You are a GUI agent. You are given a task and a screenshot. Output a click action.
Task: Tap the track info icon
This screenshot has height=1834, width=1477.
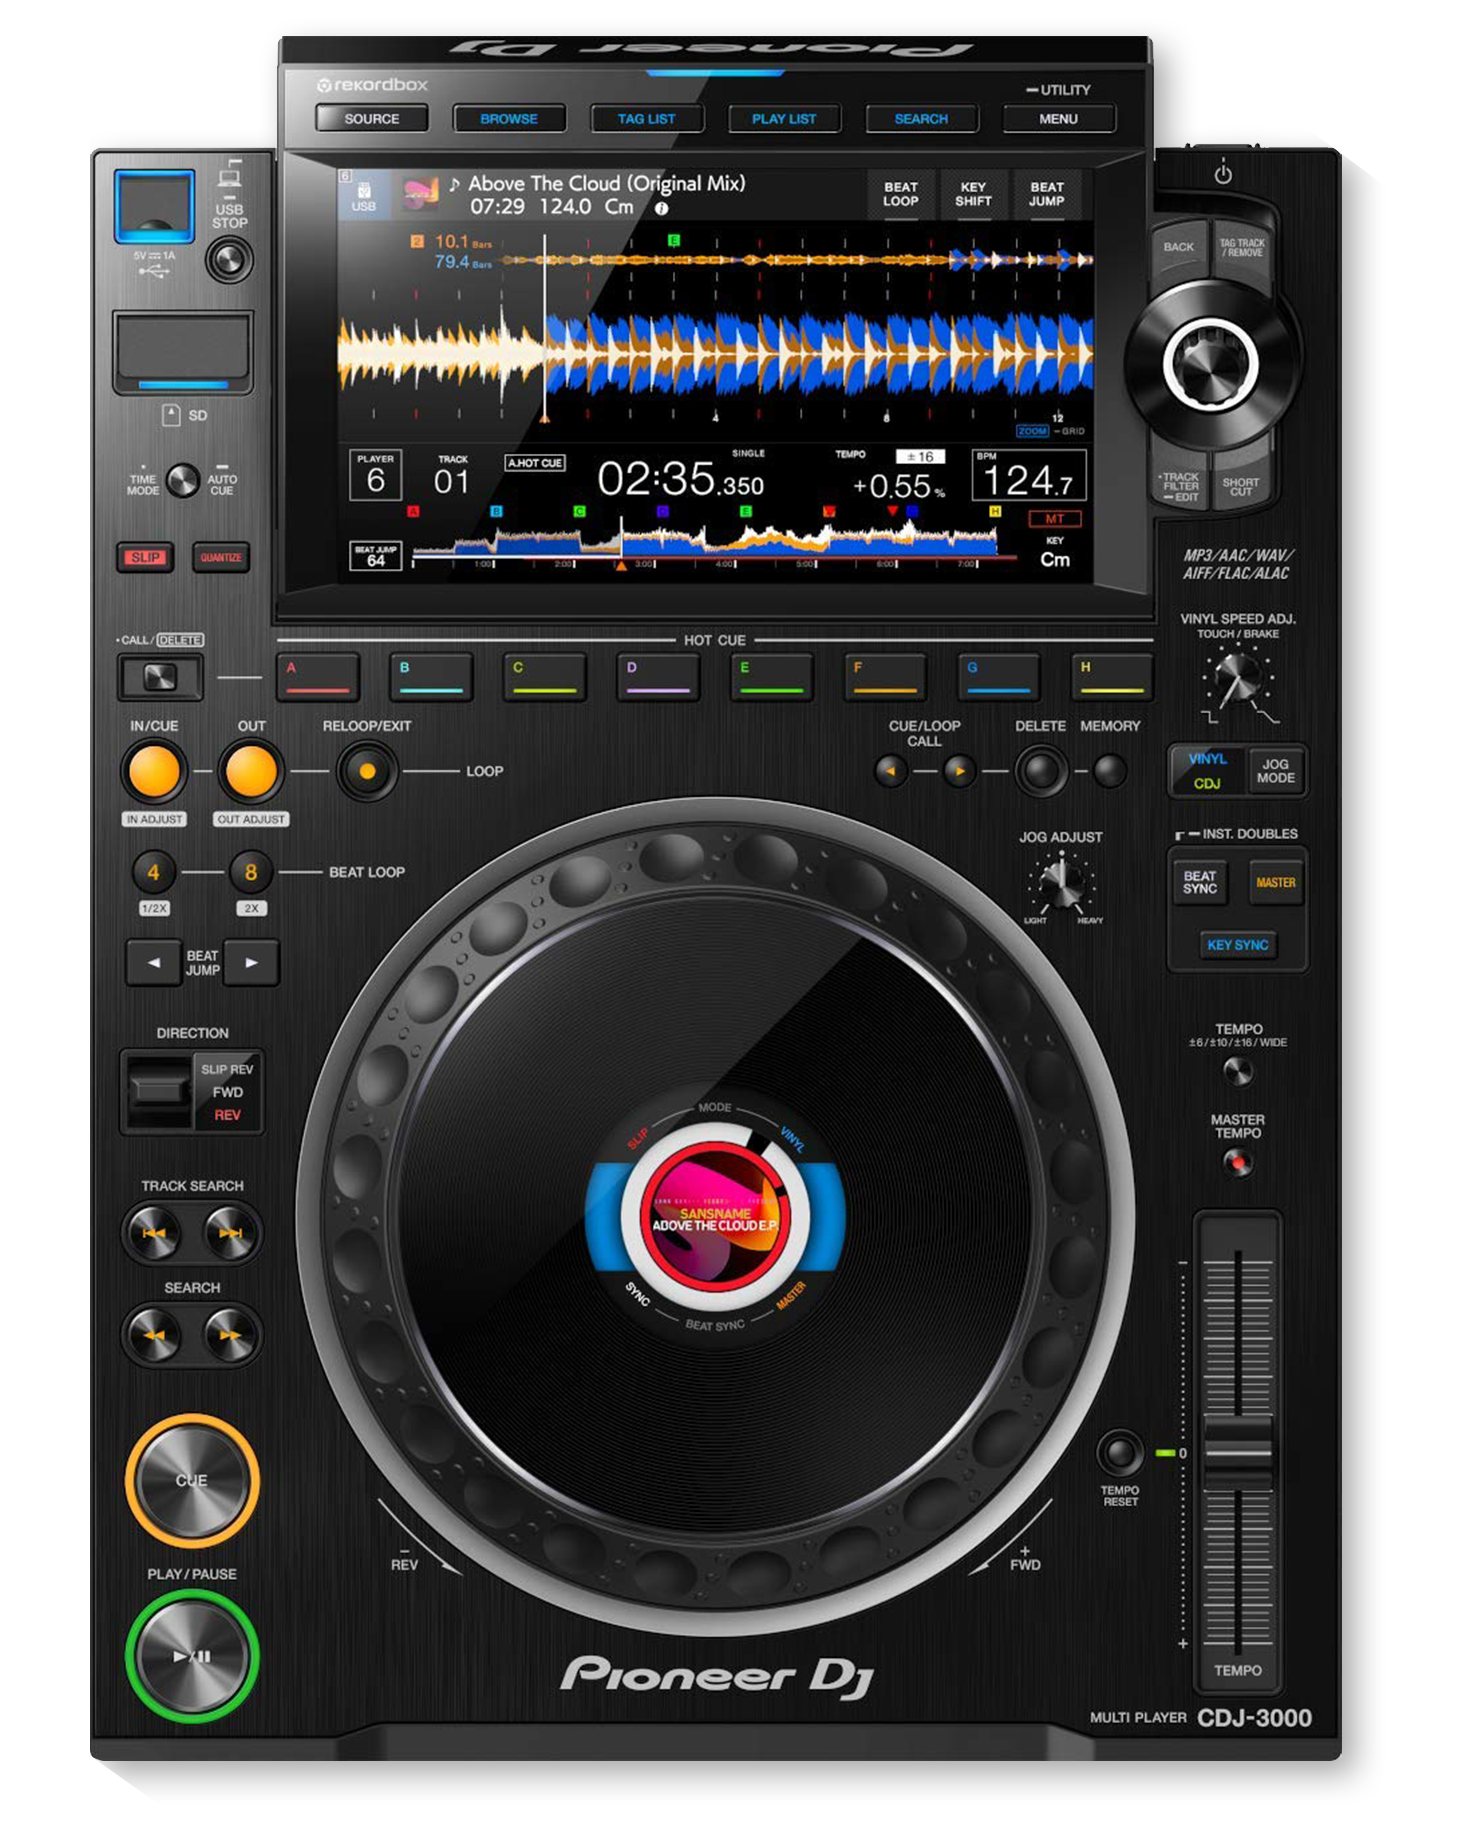tap(661, 209)
